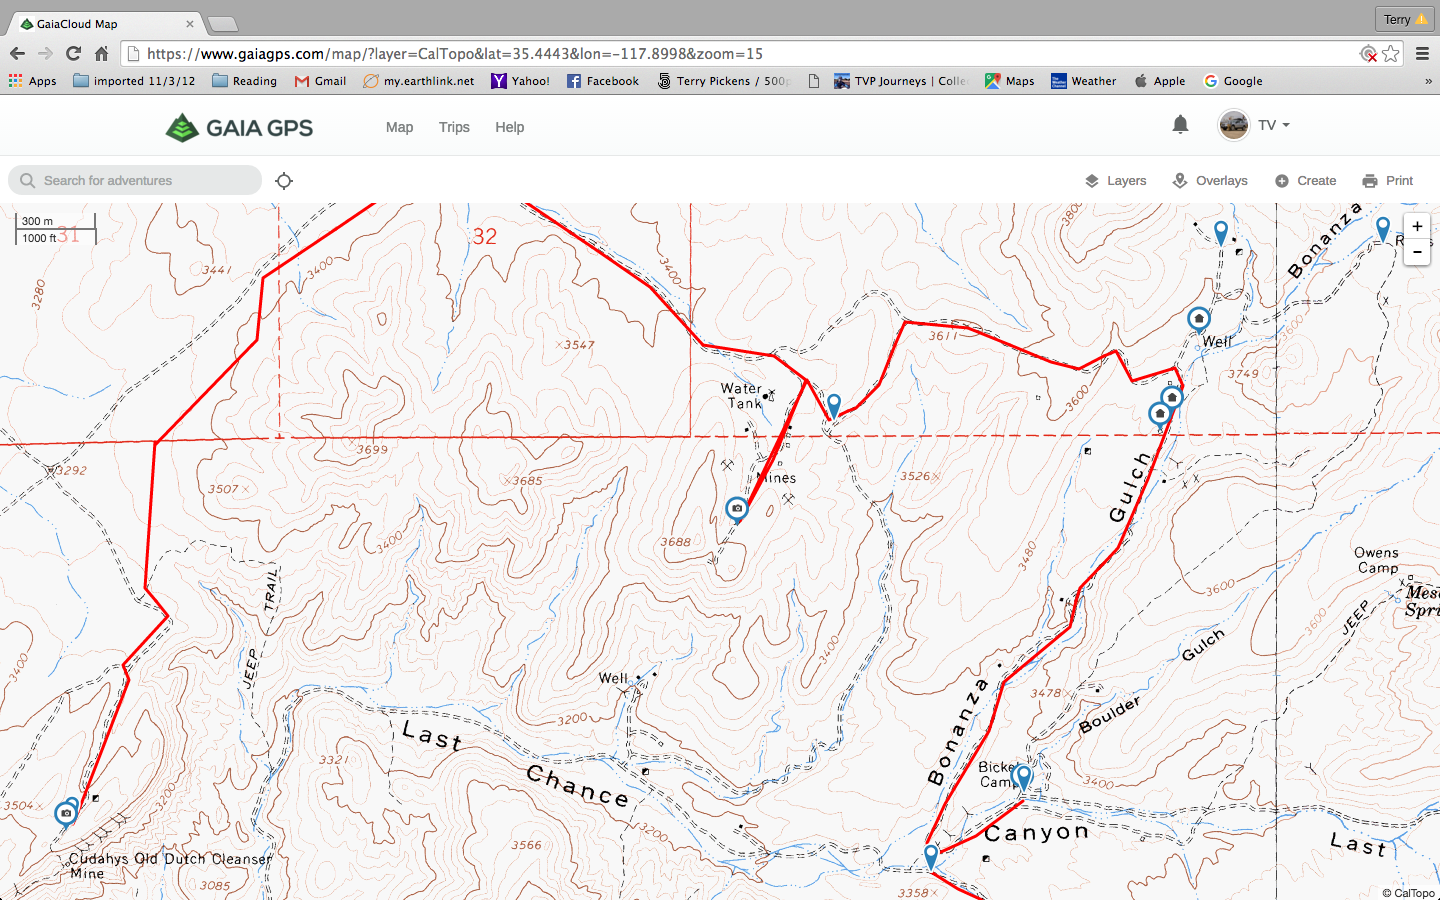Click the camera waypoint near Mines

point(737,509)
